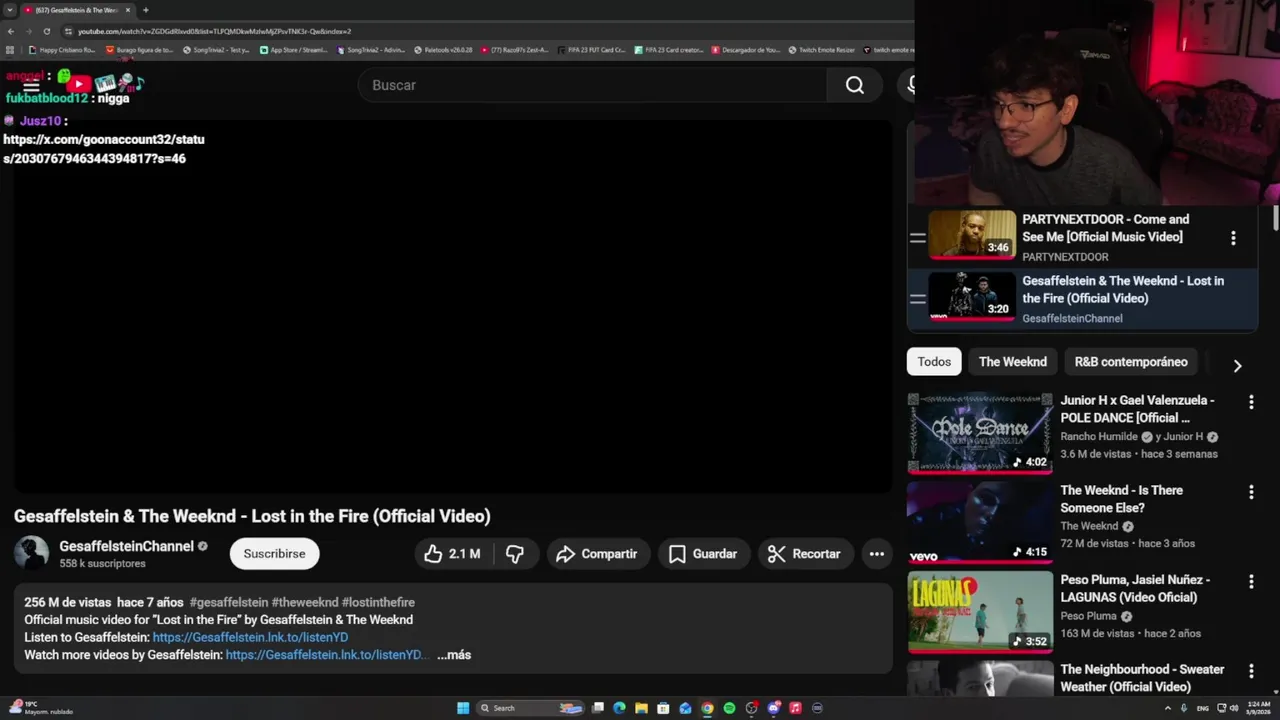Click the thumbs-up like button showing 2.1 M

coord(452,554)
